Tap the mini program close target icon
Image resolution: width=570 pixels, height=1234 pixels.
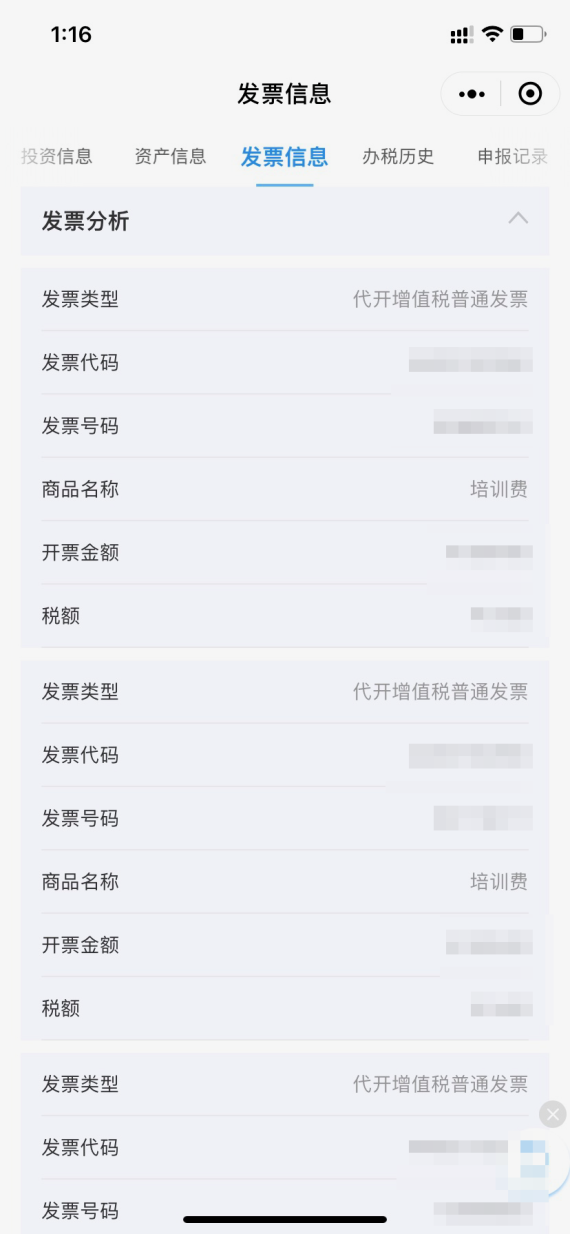click(x=530, y=94)
